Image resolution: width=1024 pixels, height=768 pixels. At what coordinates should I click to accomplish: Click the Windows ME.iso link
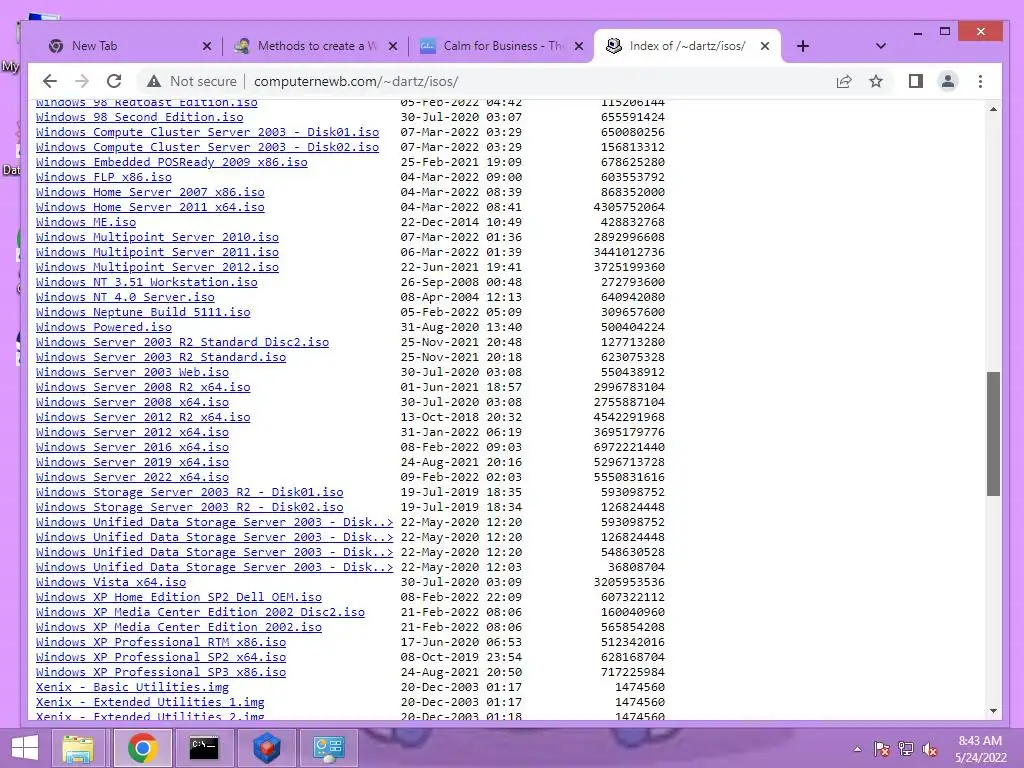[86, 222]
